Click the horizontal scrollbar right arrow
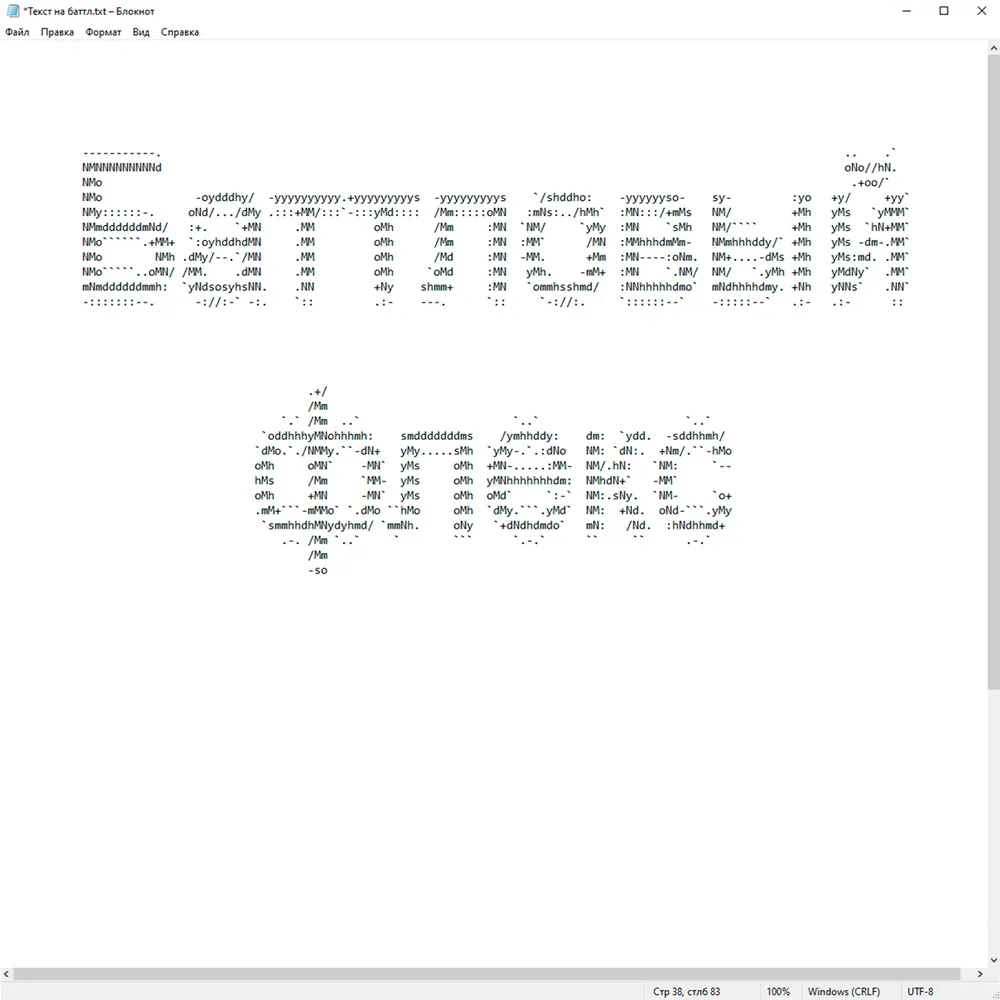 [x=980, y=974]
